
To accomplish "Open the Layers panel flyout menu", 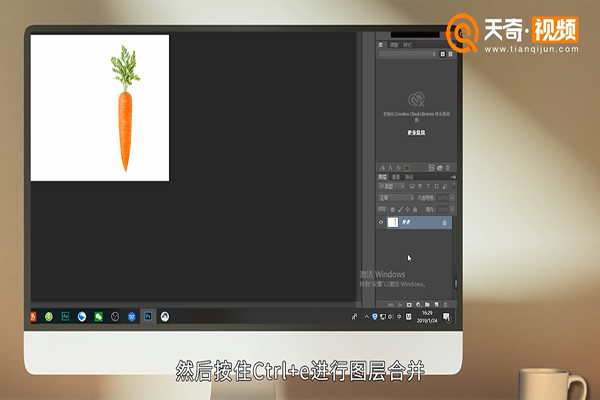I will pos(453,177).
